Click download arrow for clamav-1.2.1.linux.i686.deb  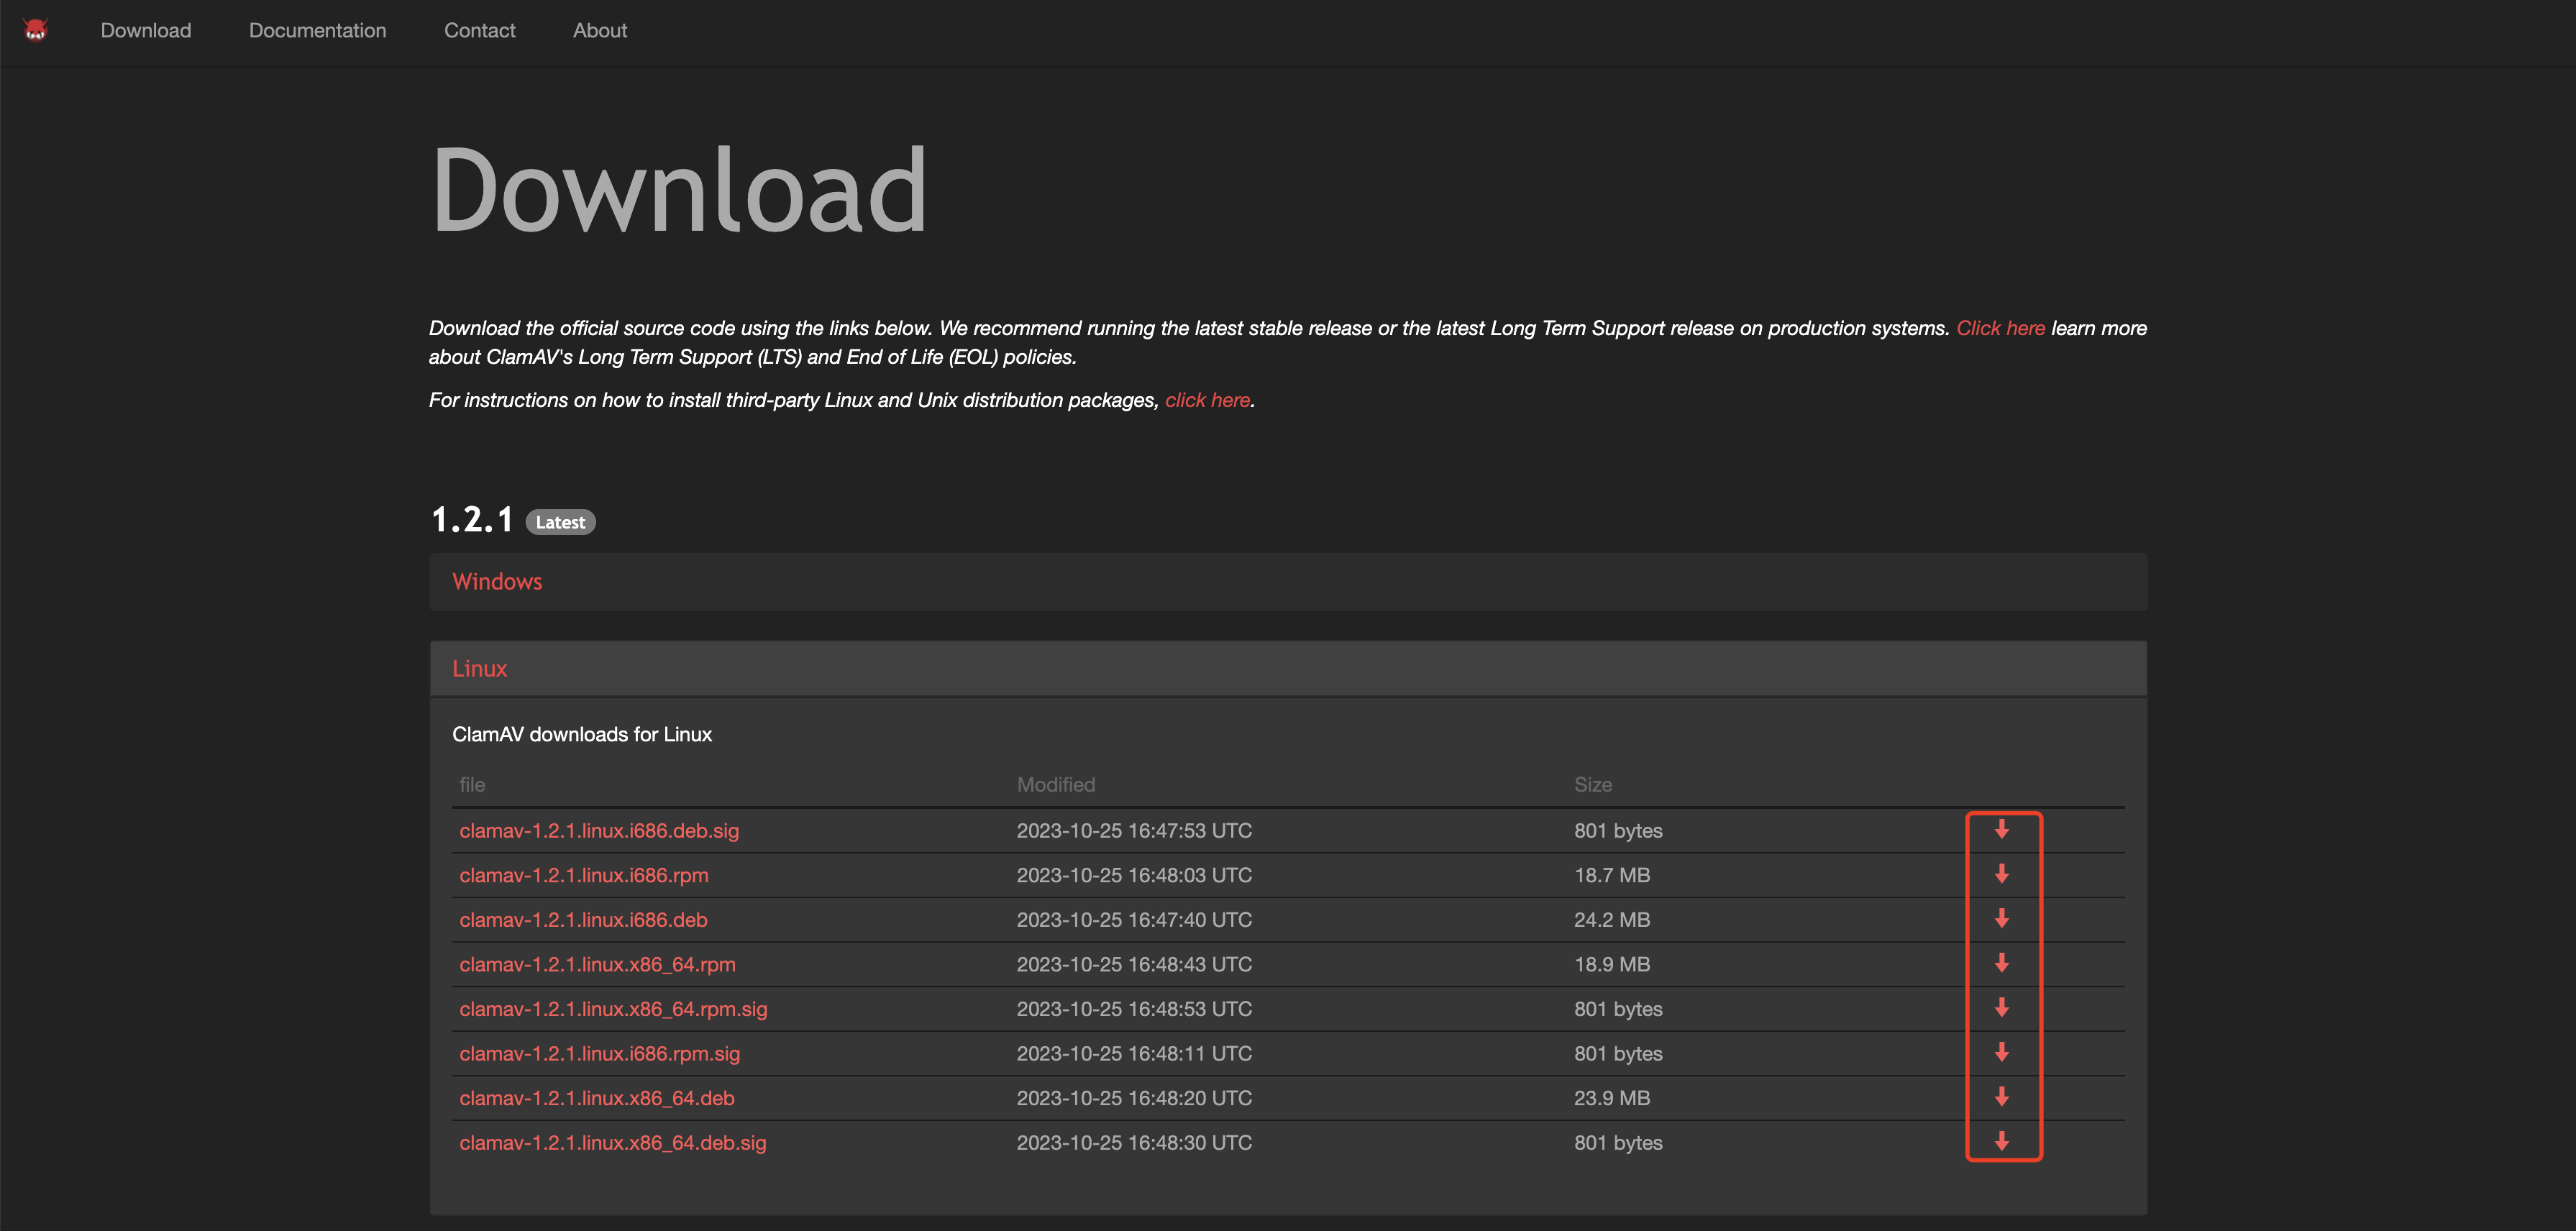coord(2001,919)
